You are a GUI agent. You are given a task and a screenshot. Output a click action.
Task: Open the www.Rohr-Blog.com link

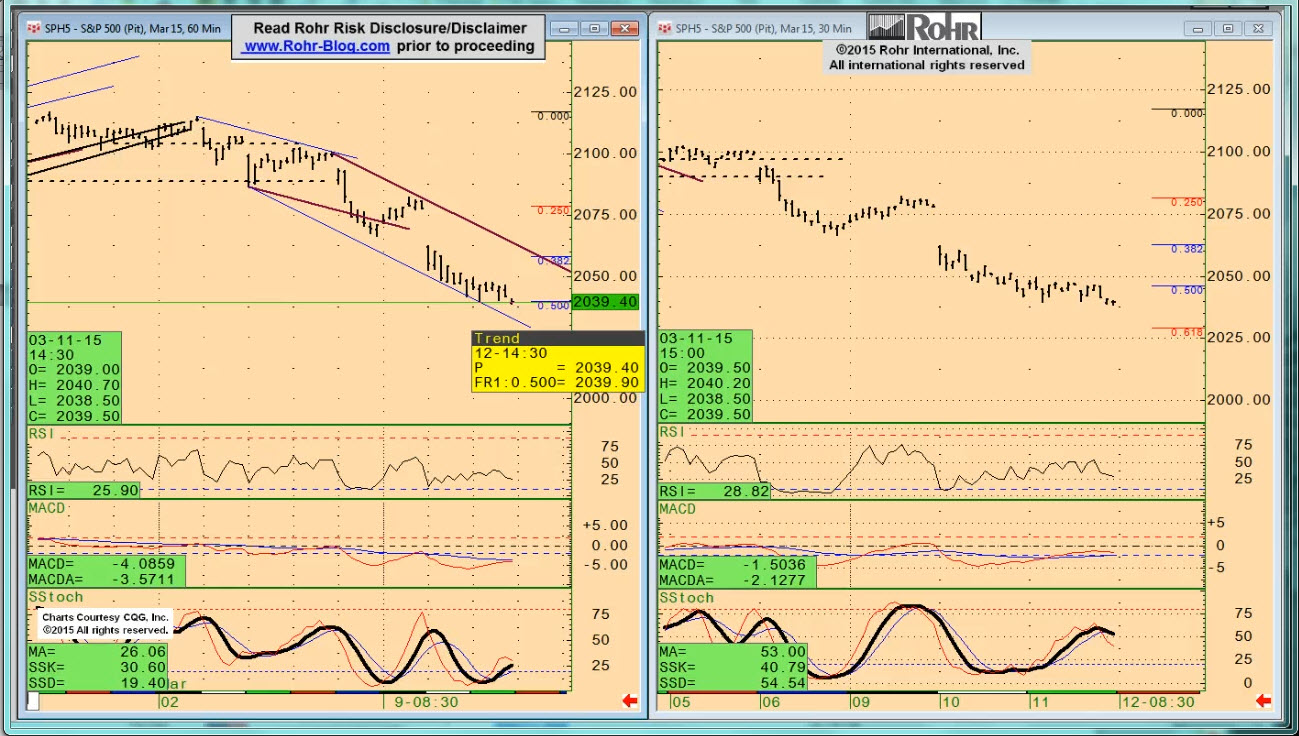click(317, 46)
